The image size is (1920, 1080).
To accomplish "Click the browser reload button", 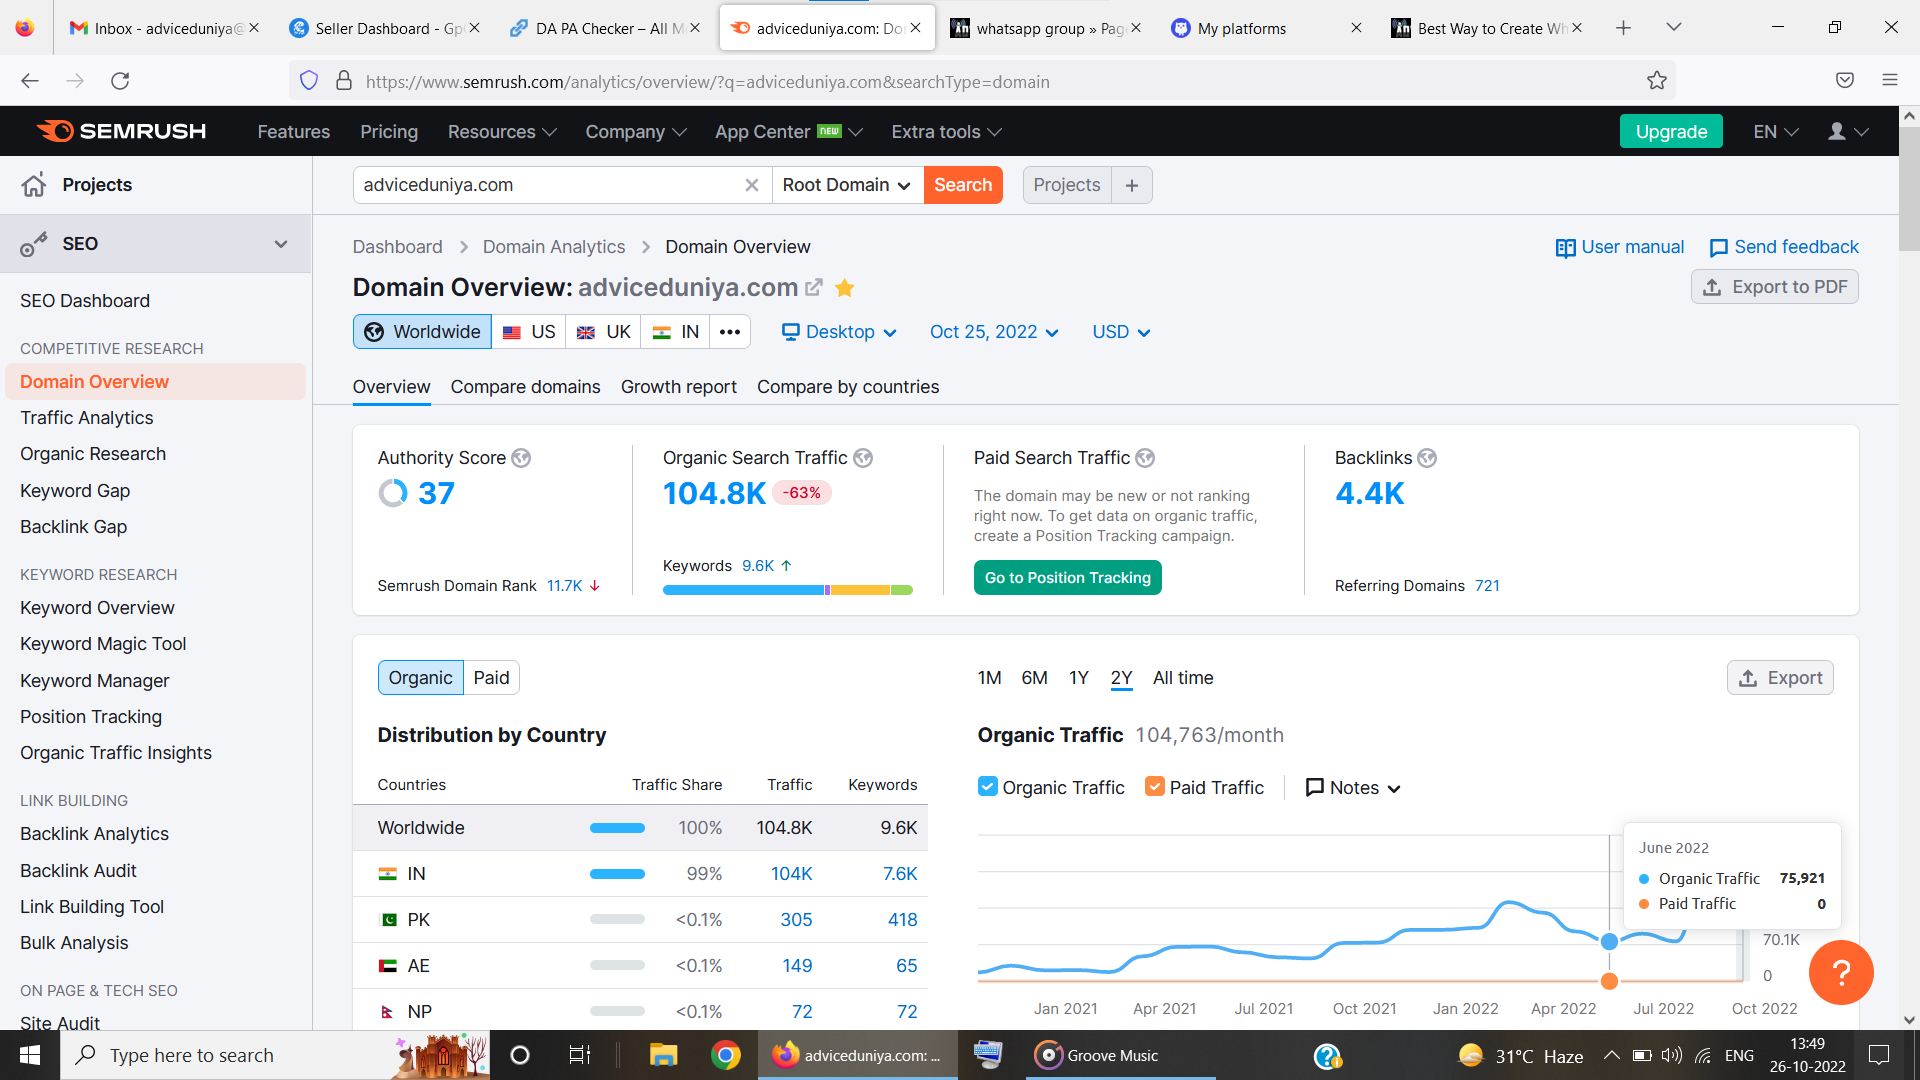I will 120,81.
